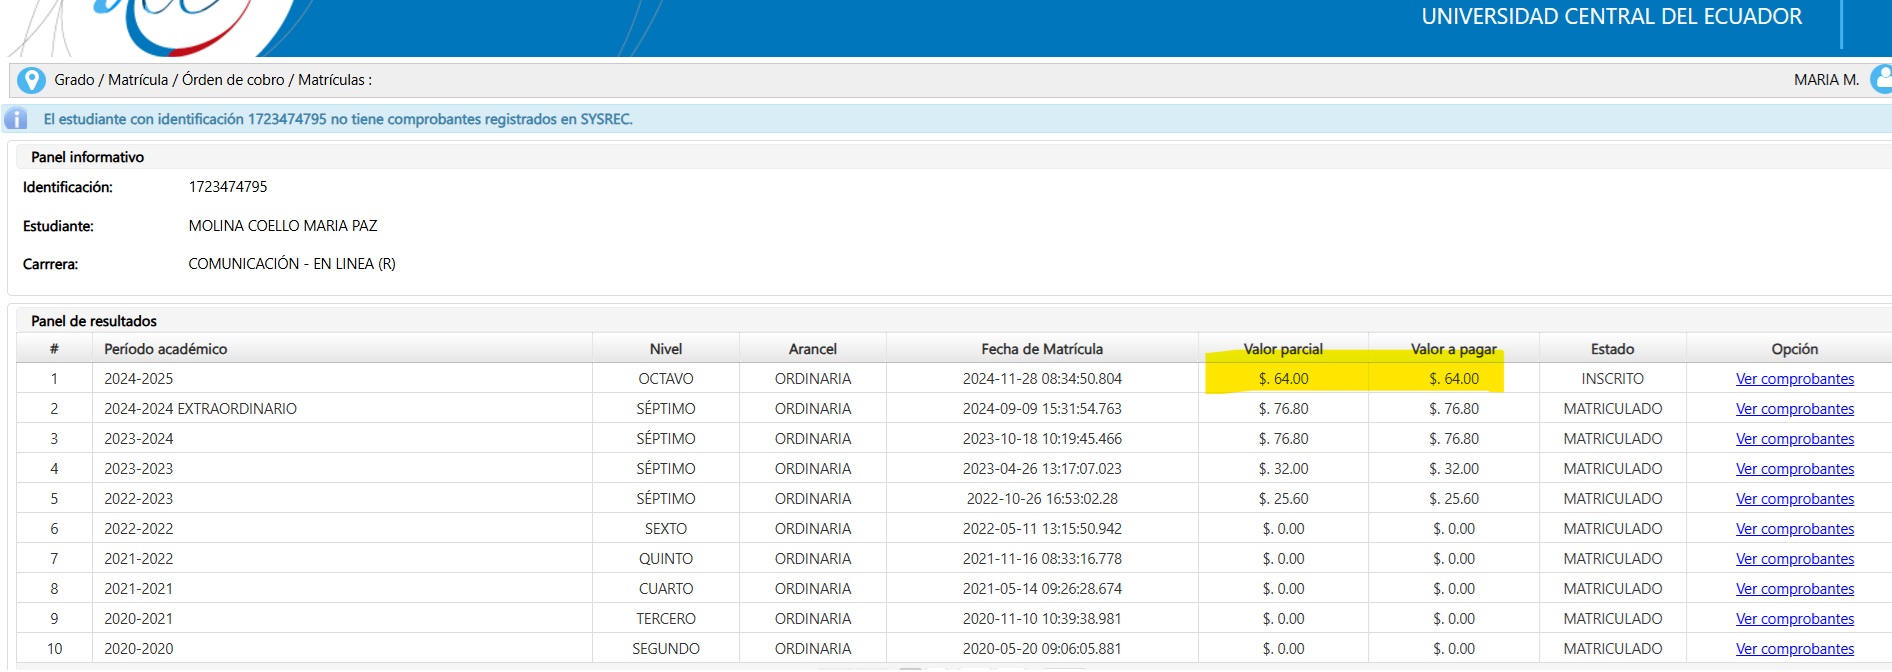Open Ver comprobantes for period 2020-2020

tap(1794, 649)
